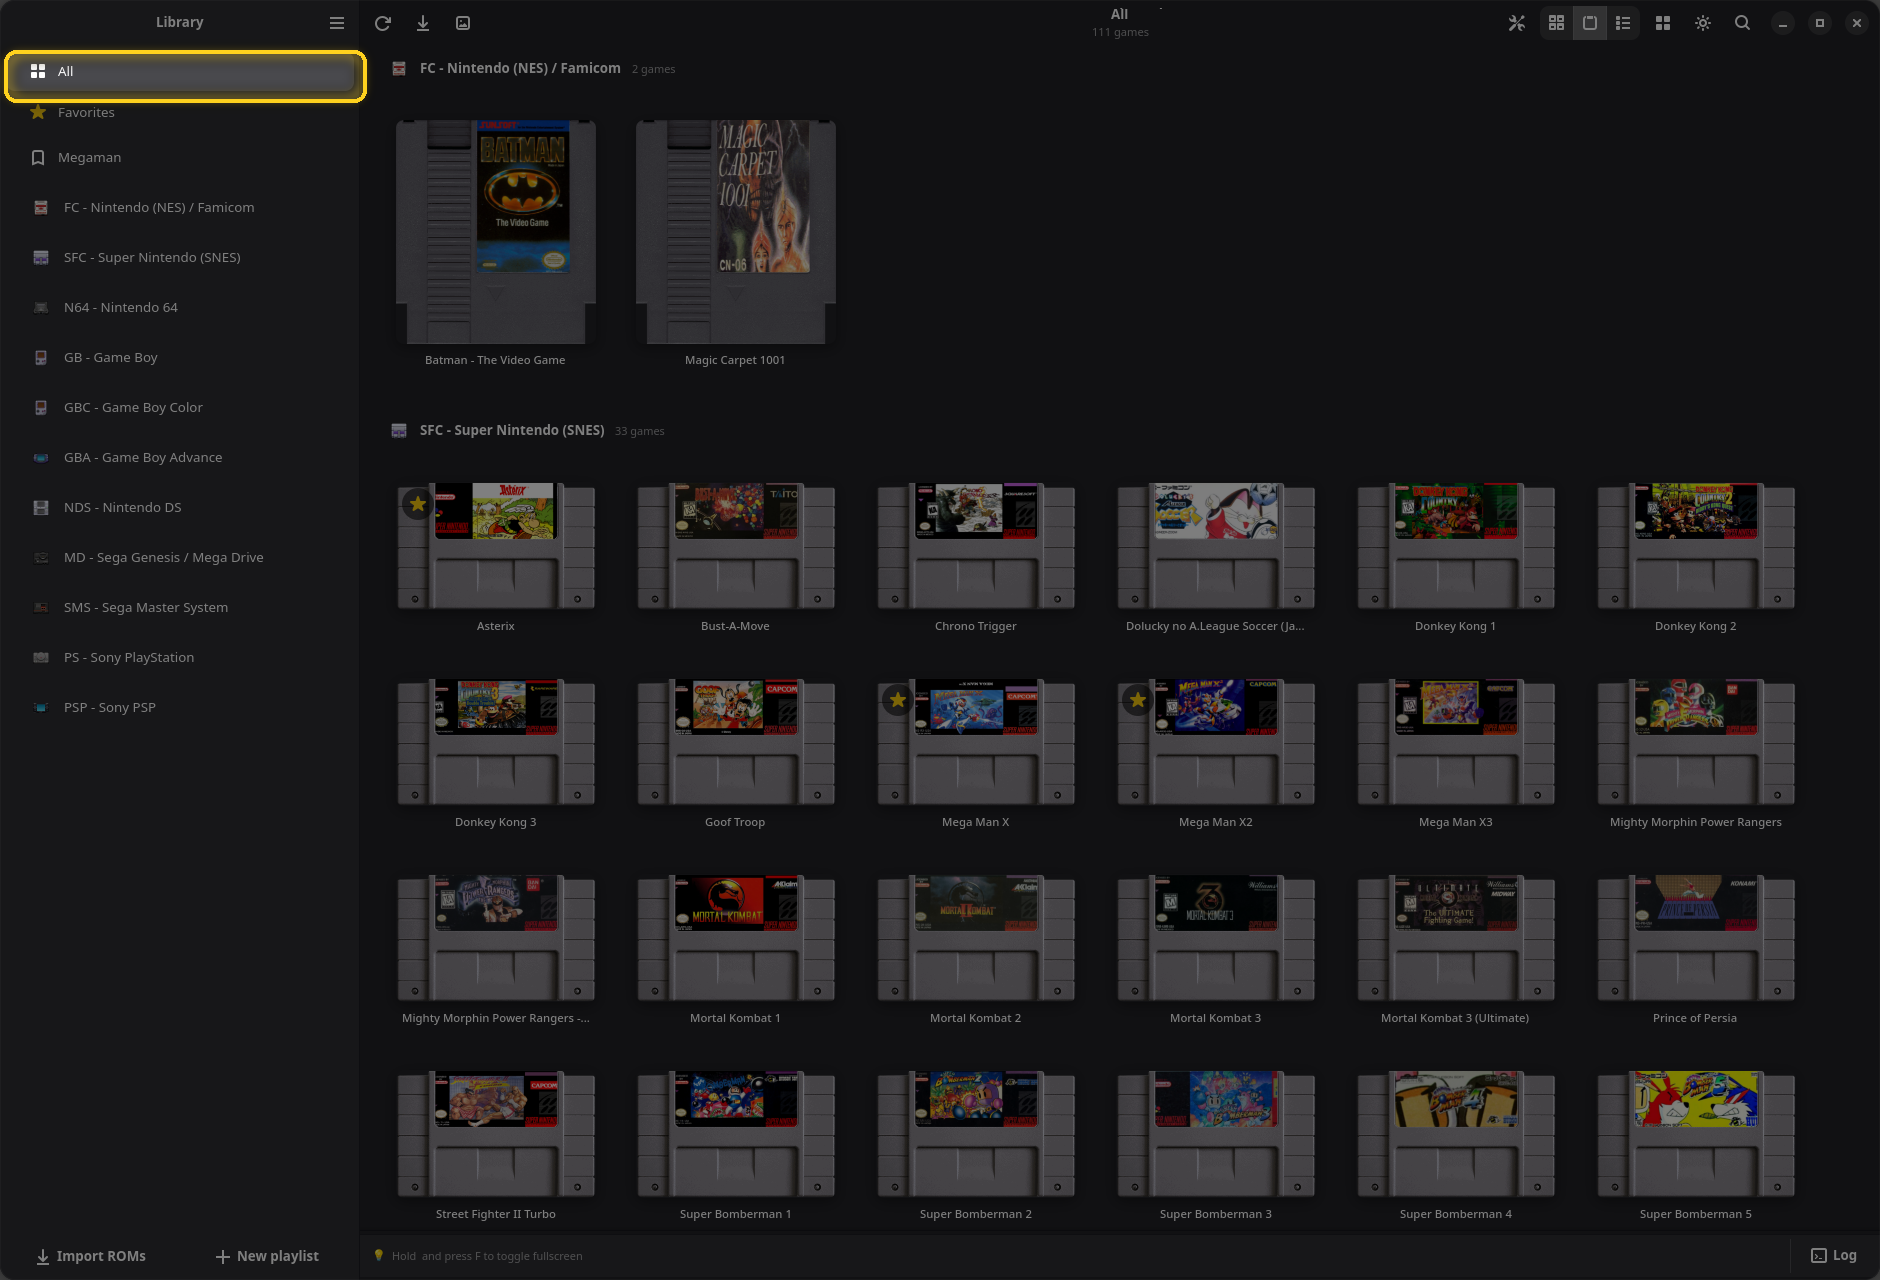Switch to the outlined grid view mode
1880x1280 pixels.
1556,23
